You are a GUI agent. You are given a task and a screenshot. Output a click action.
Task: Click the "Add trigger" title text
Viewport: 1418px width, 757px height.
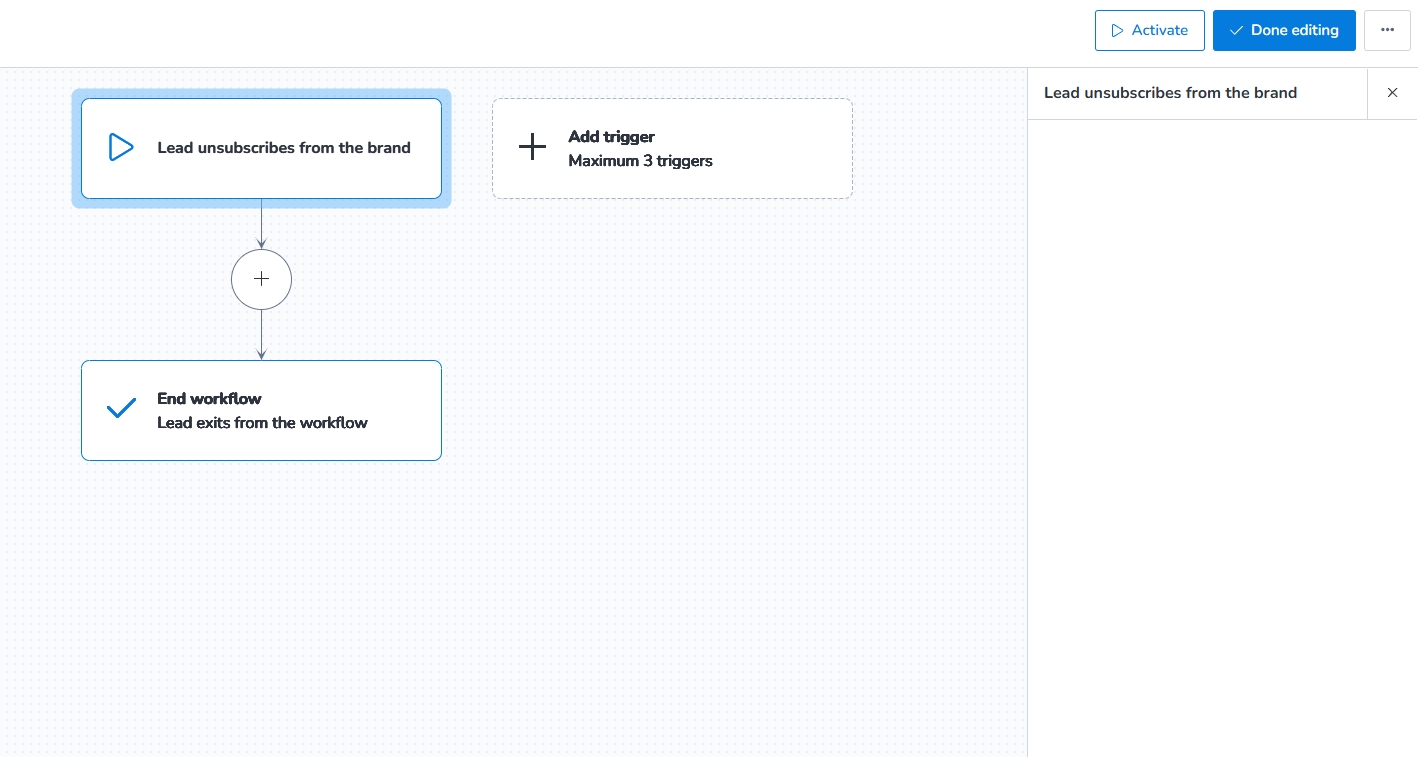[611, 137]
